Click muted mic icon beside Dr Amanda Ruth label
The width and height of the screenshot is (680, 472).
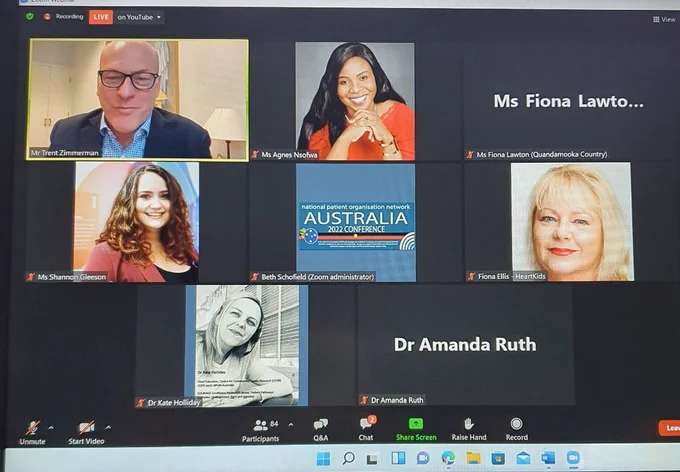click(x=364, y=400)
